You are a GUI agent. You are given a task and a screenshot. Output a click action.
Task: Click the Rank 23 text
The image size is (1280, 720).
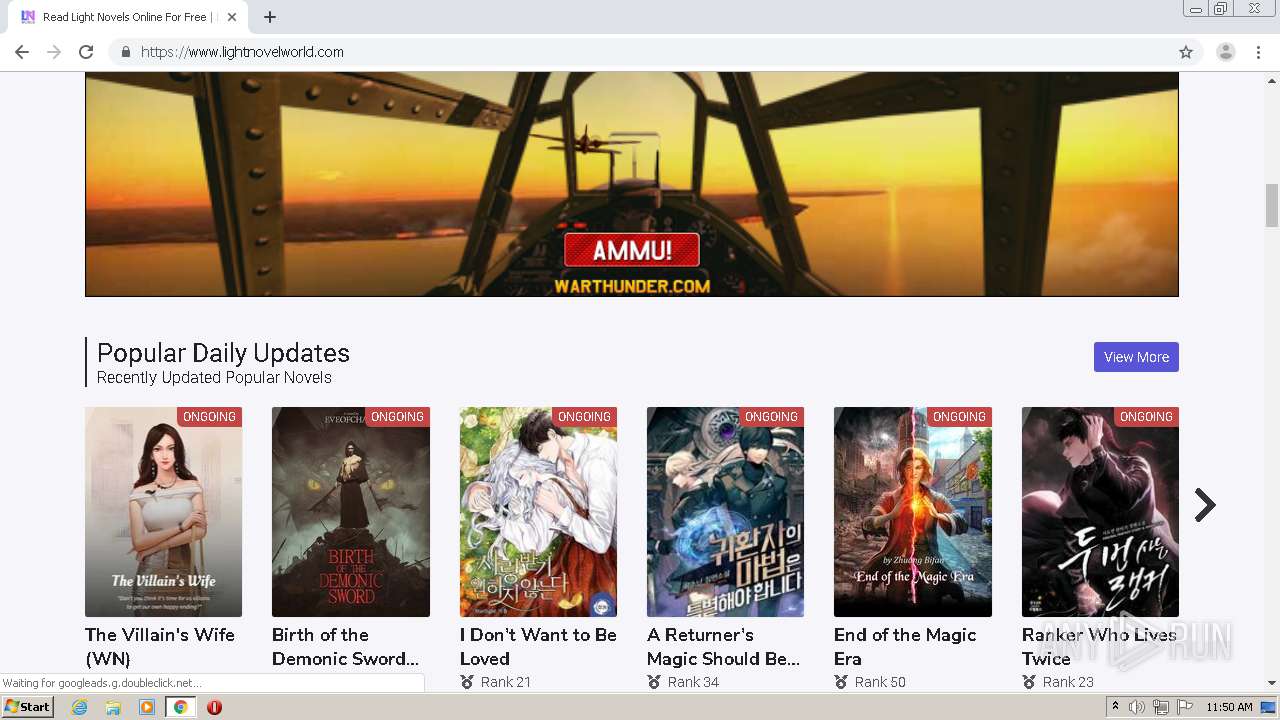point(1068,682)
